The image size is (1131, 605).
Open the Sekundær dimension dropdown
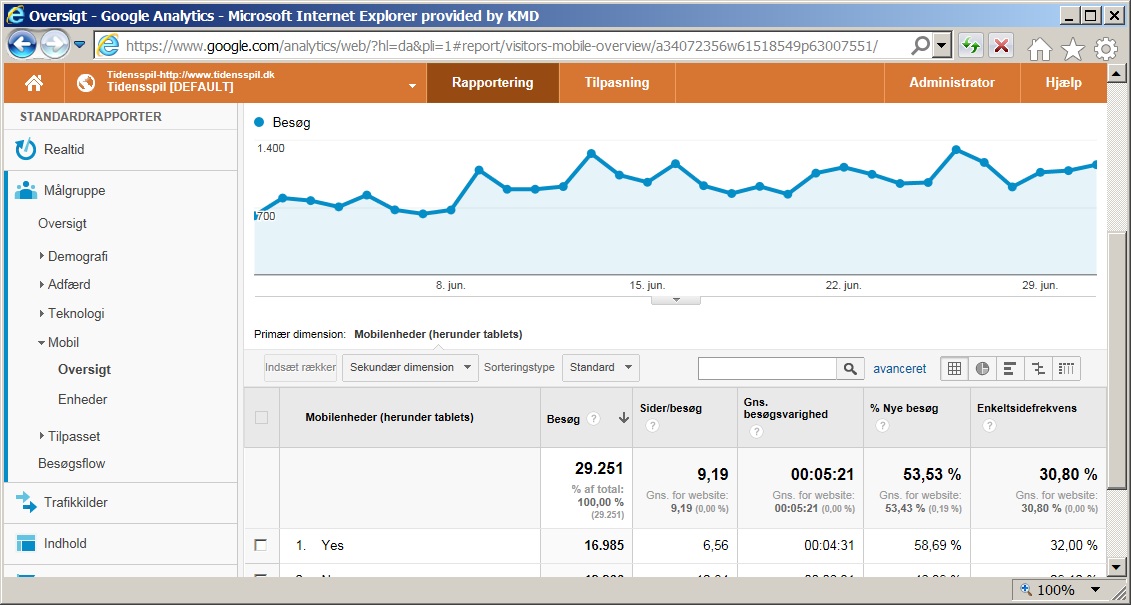click(410, 367)
